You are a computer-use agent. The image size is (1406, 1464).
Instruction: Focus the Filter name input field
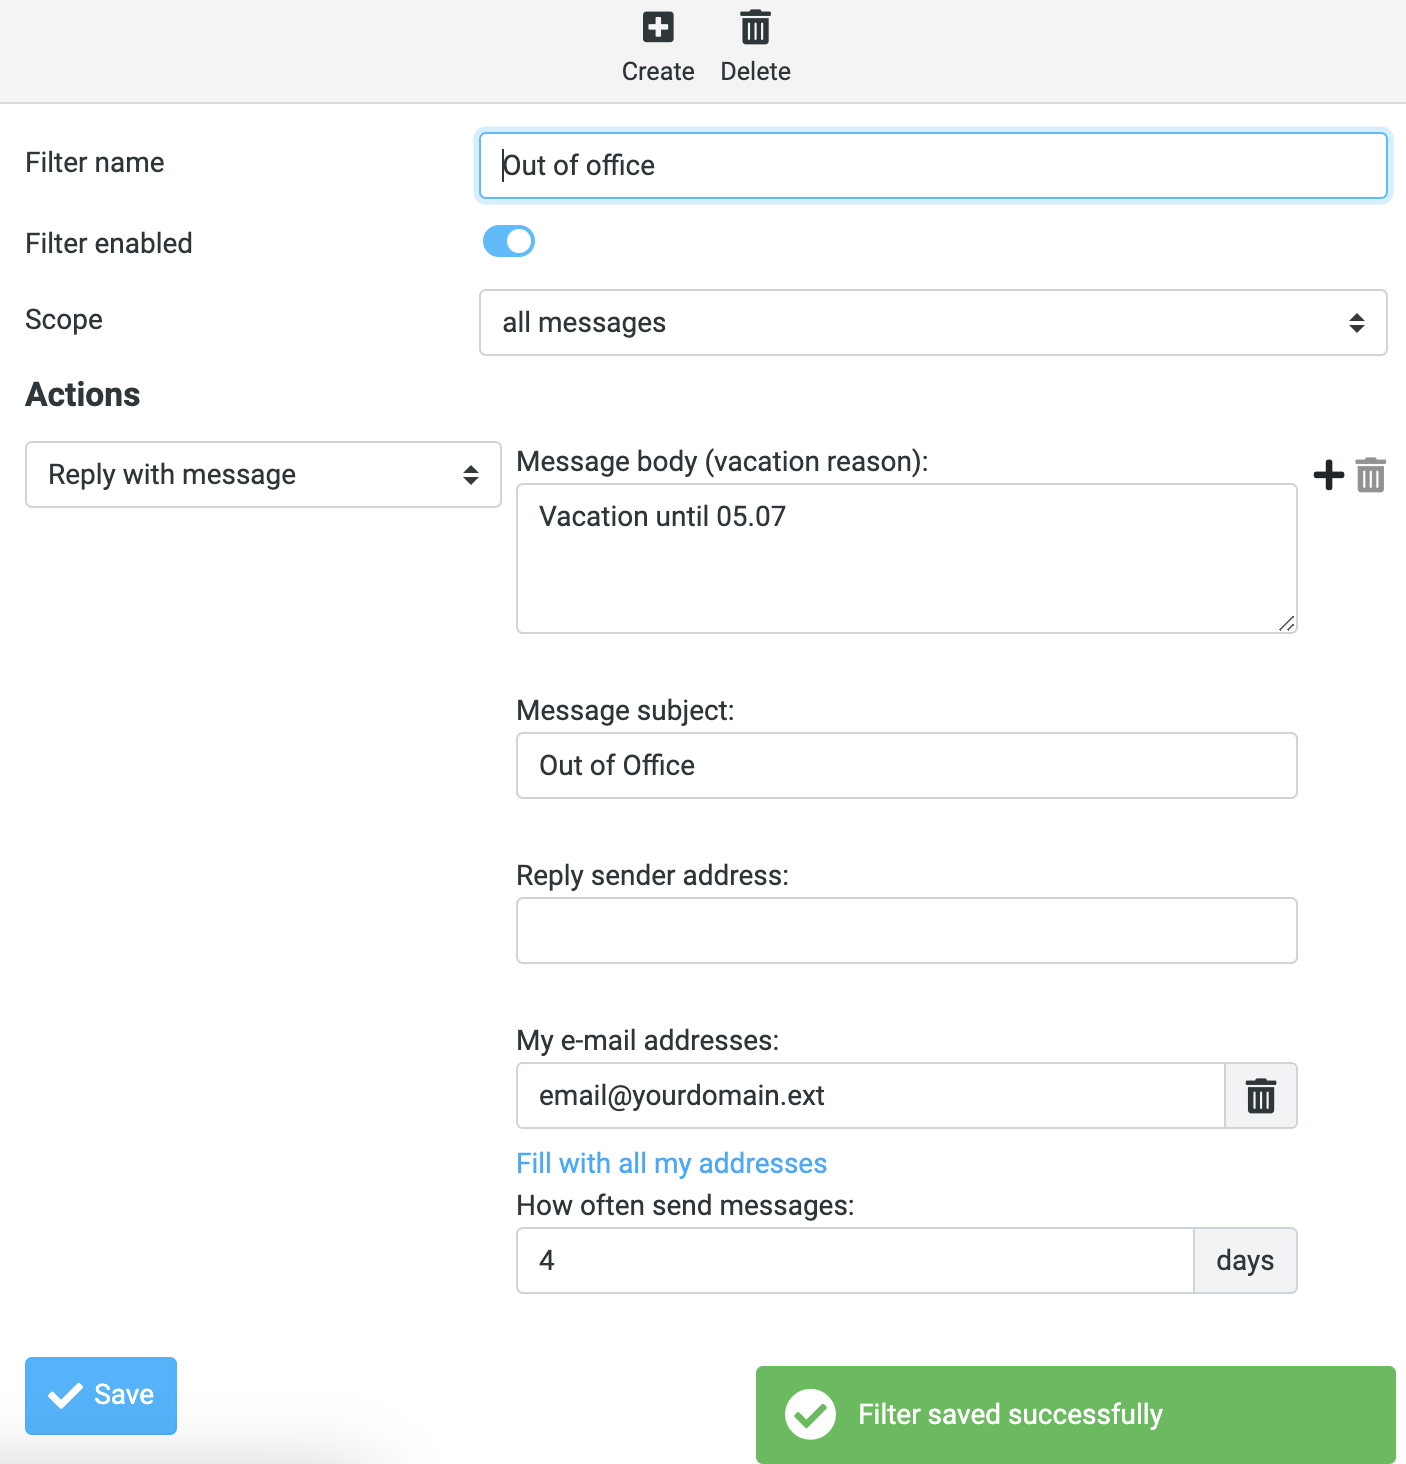[x=933, y=166]
